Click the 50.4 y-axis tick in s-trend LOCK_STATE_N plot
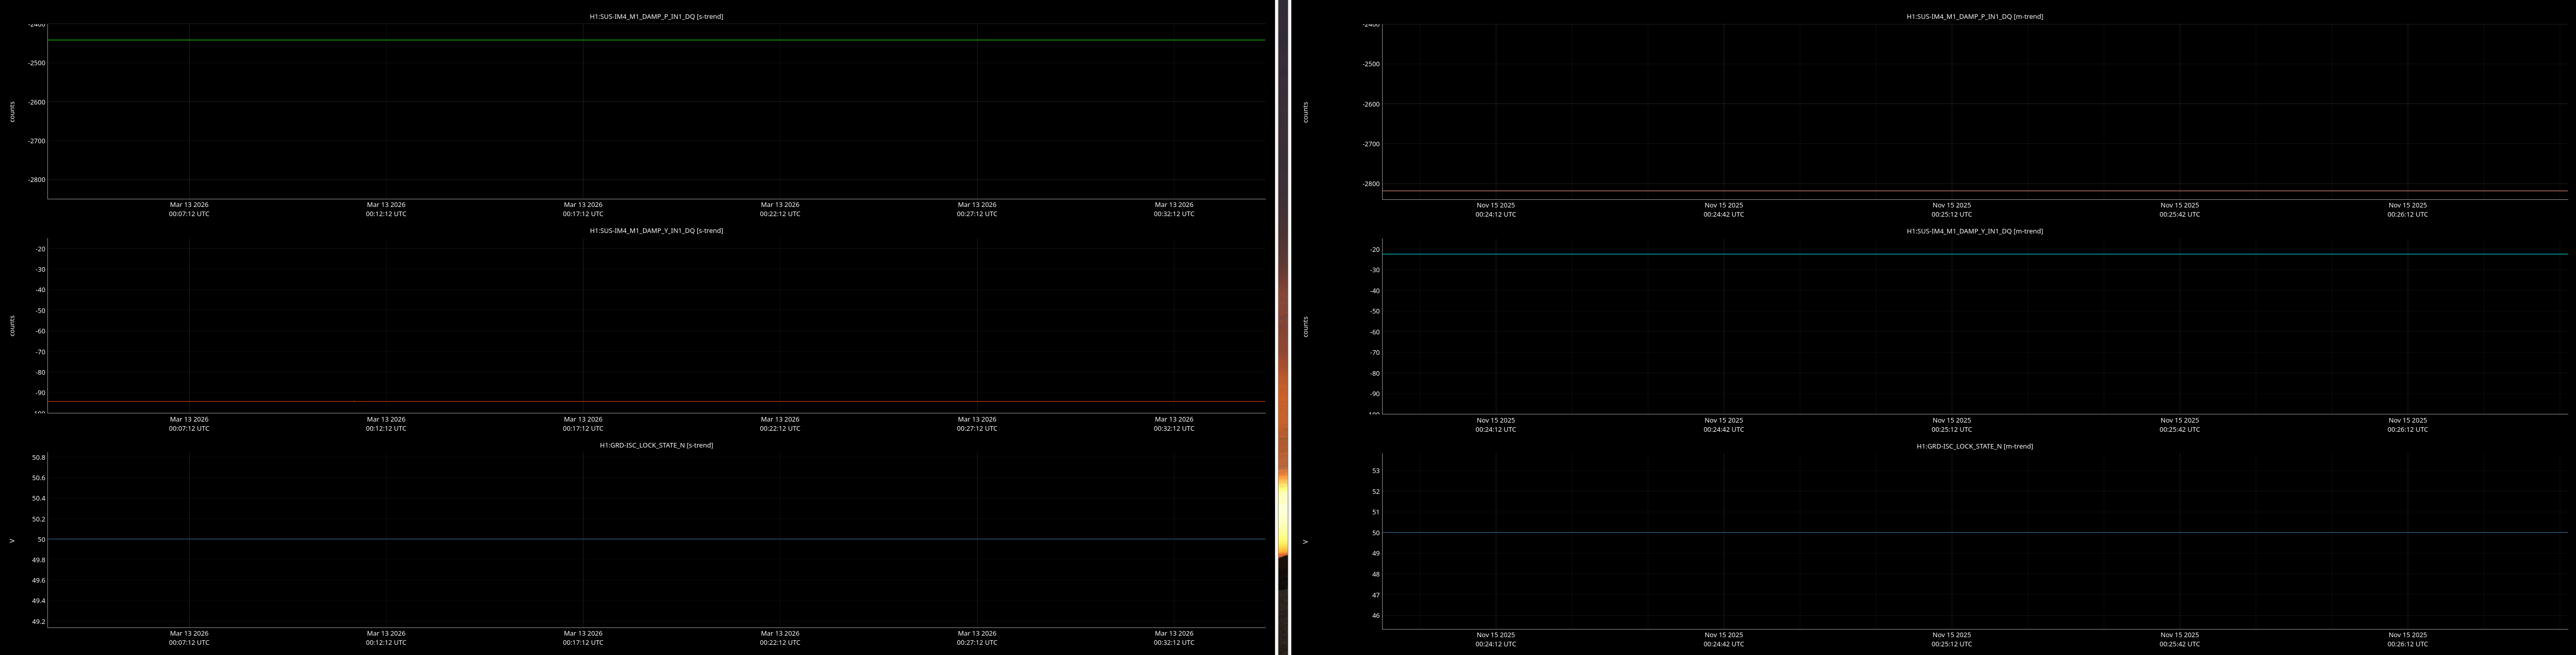 tap(38, 498)
